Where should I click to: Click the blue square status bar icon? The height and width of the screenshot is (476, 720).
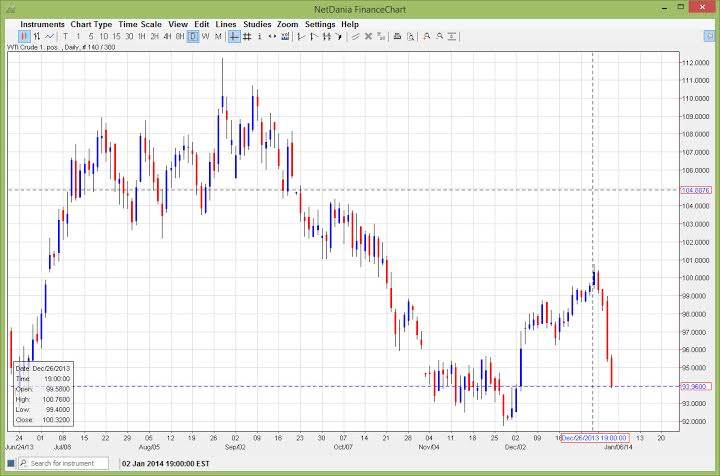[x=9, y=464]
